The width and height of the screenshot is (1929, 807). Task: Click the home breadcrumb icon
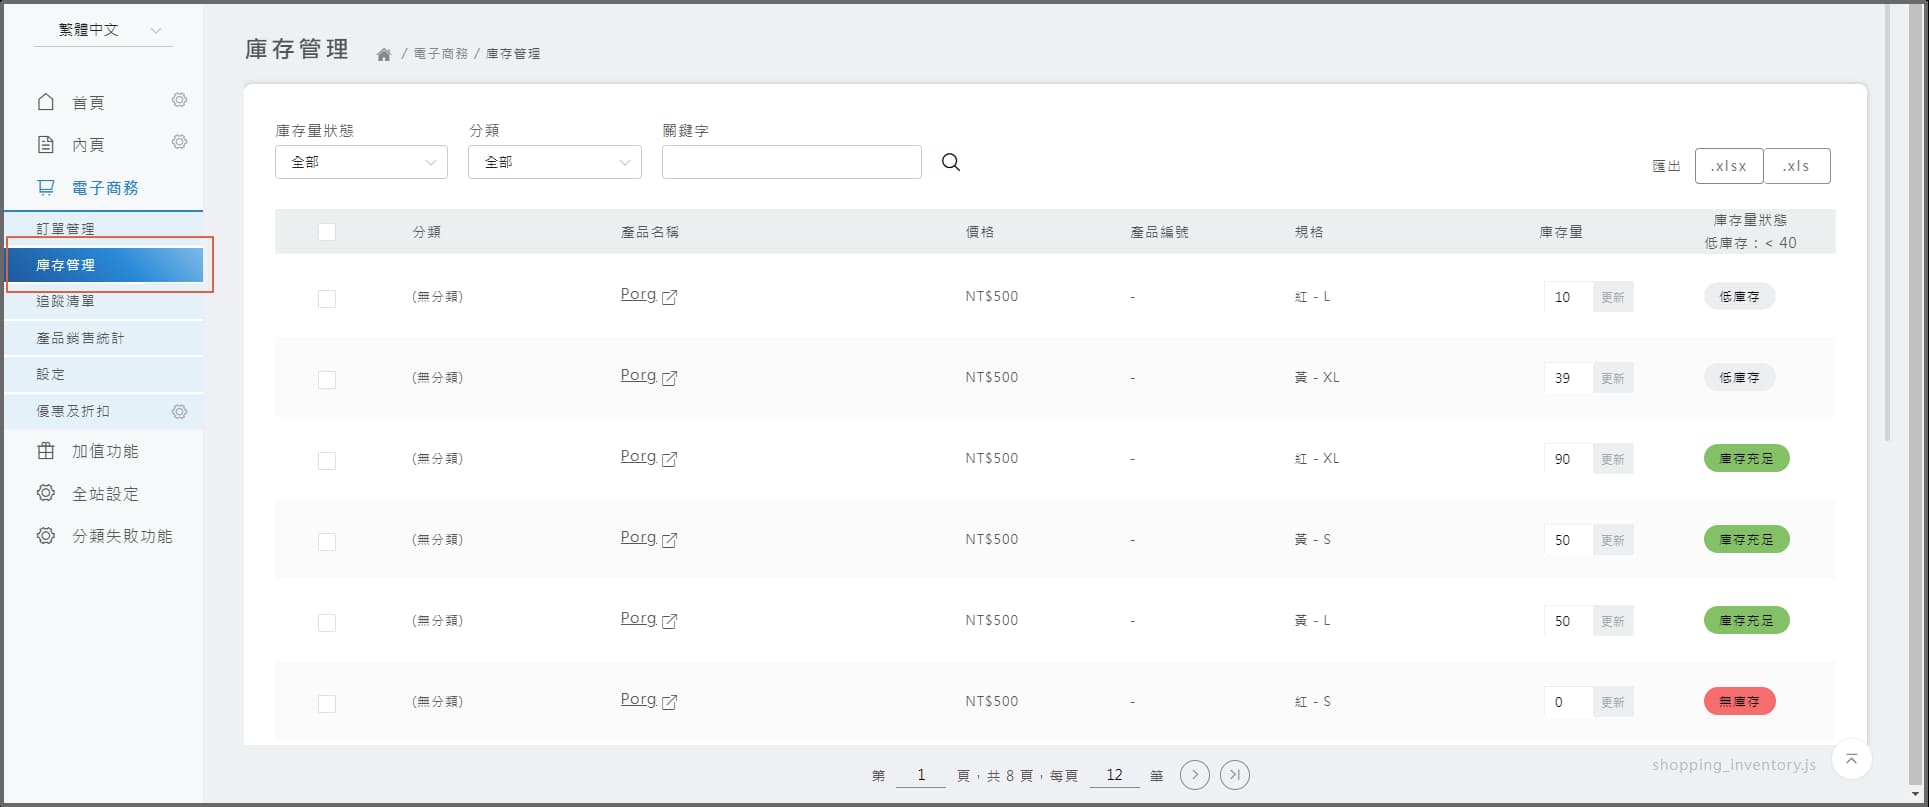pyautogui.click(x=383, y=55)
